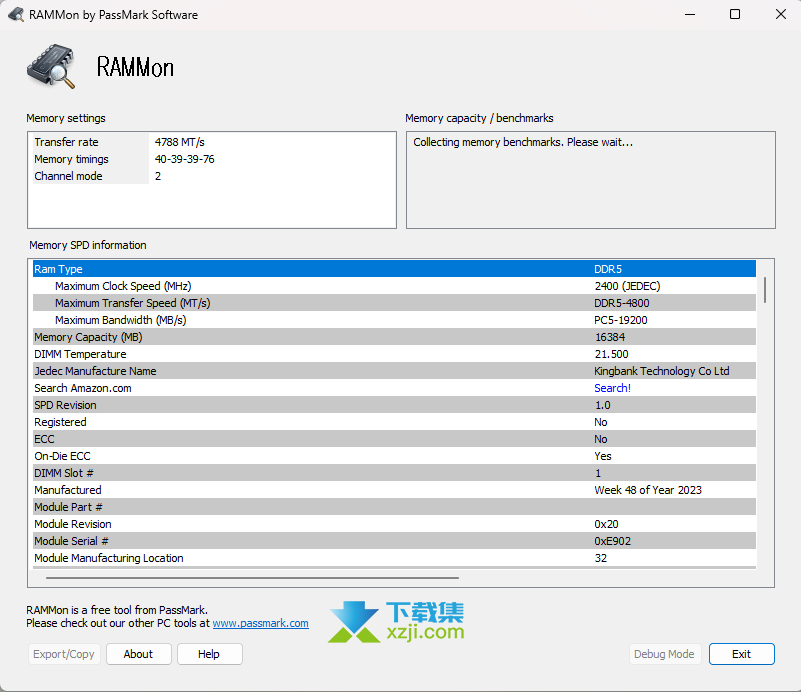Select the Ram Type row
801x692 pixels.
[x=394, y=269]
